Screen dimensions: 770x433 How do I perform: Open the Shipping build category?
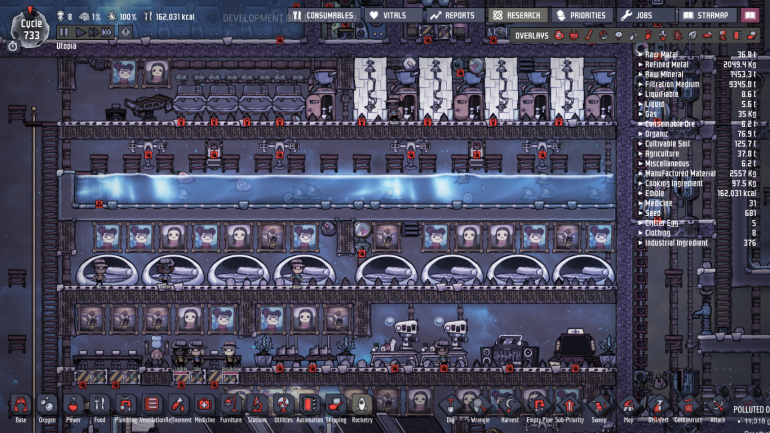336,406
